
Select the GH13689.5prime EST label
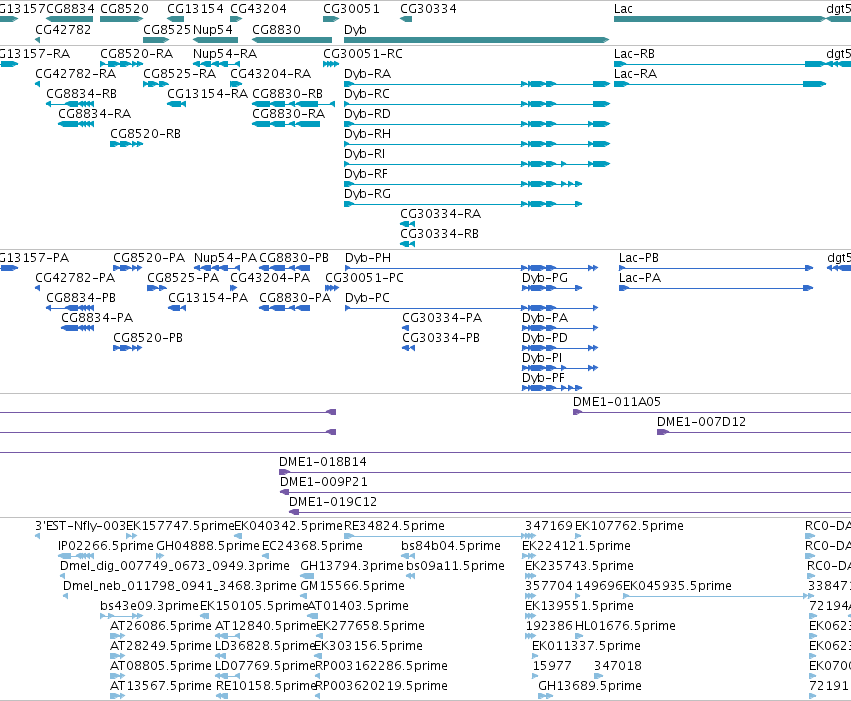[x=590, y=686]
